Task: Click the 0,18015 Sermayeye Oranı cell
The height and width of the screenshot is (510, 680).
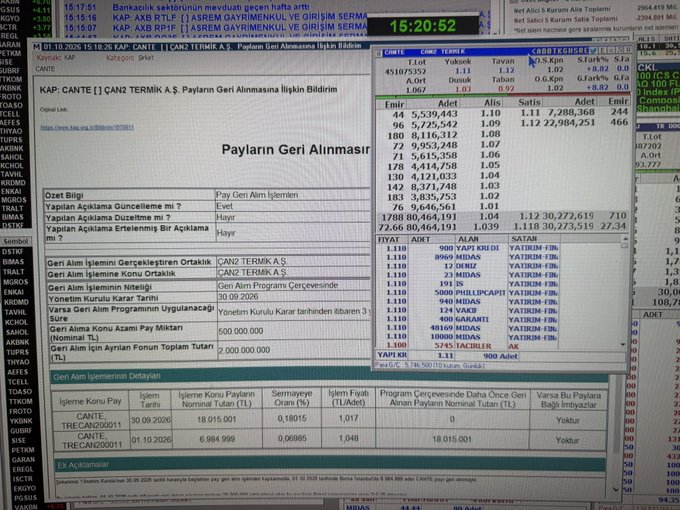Action: [292, 418]
